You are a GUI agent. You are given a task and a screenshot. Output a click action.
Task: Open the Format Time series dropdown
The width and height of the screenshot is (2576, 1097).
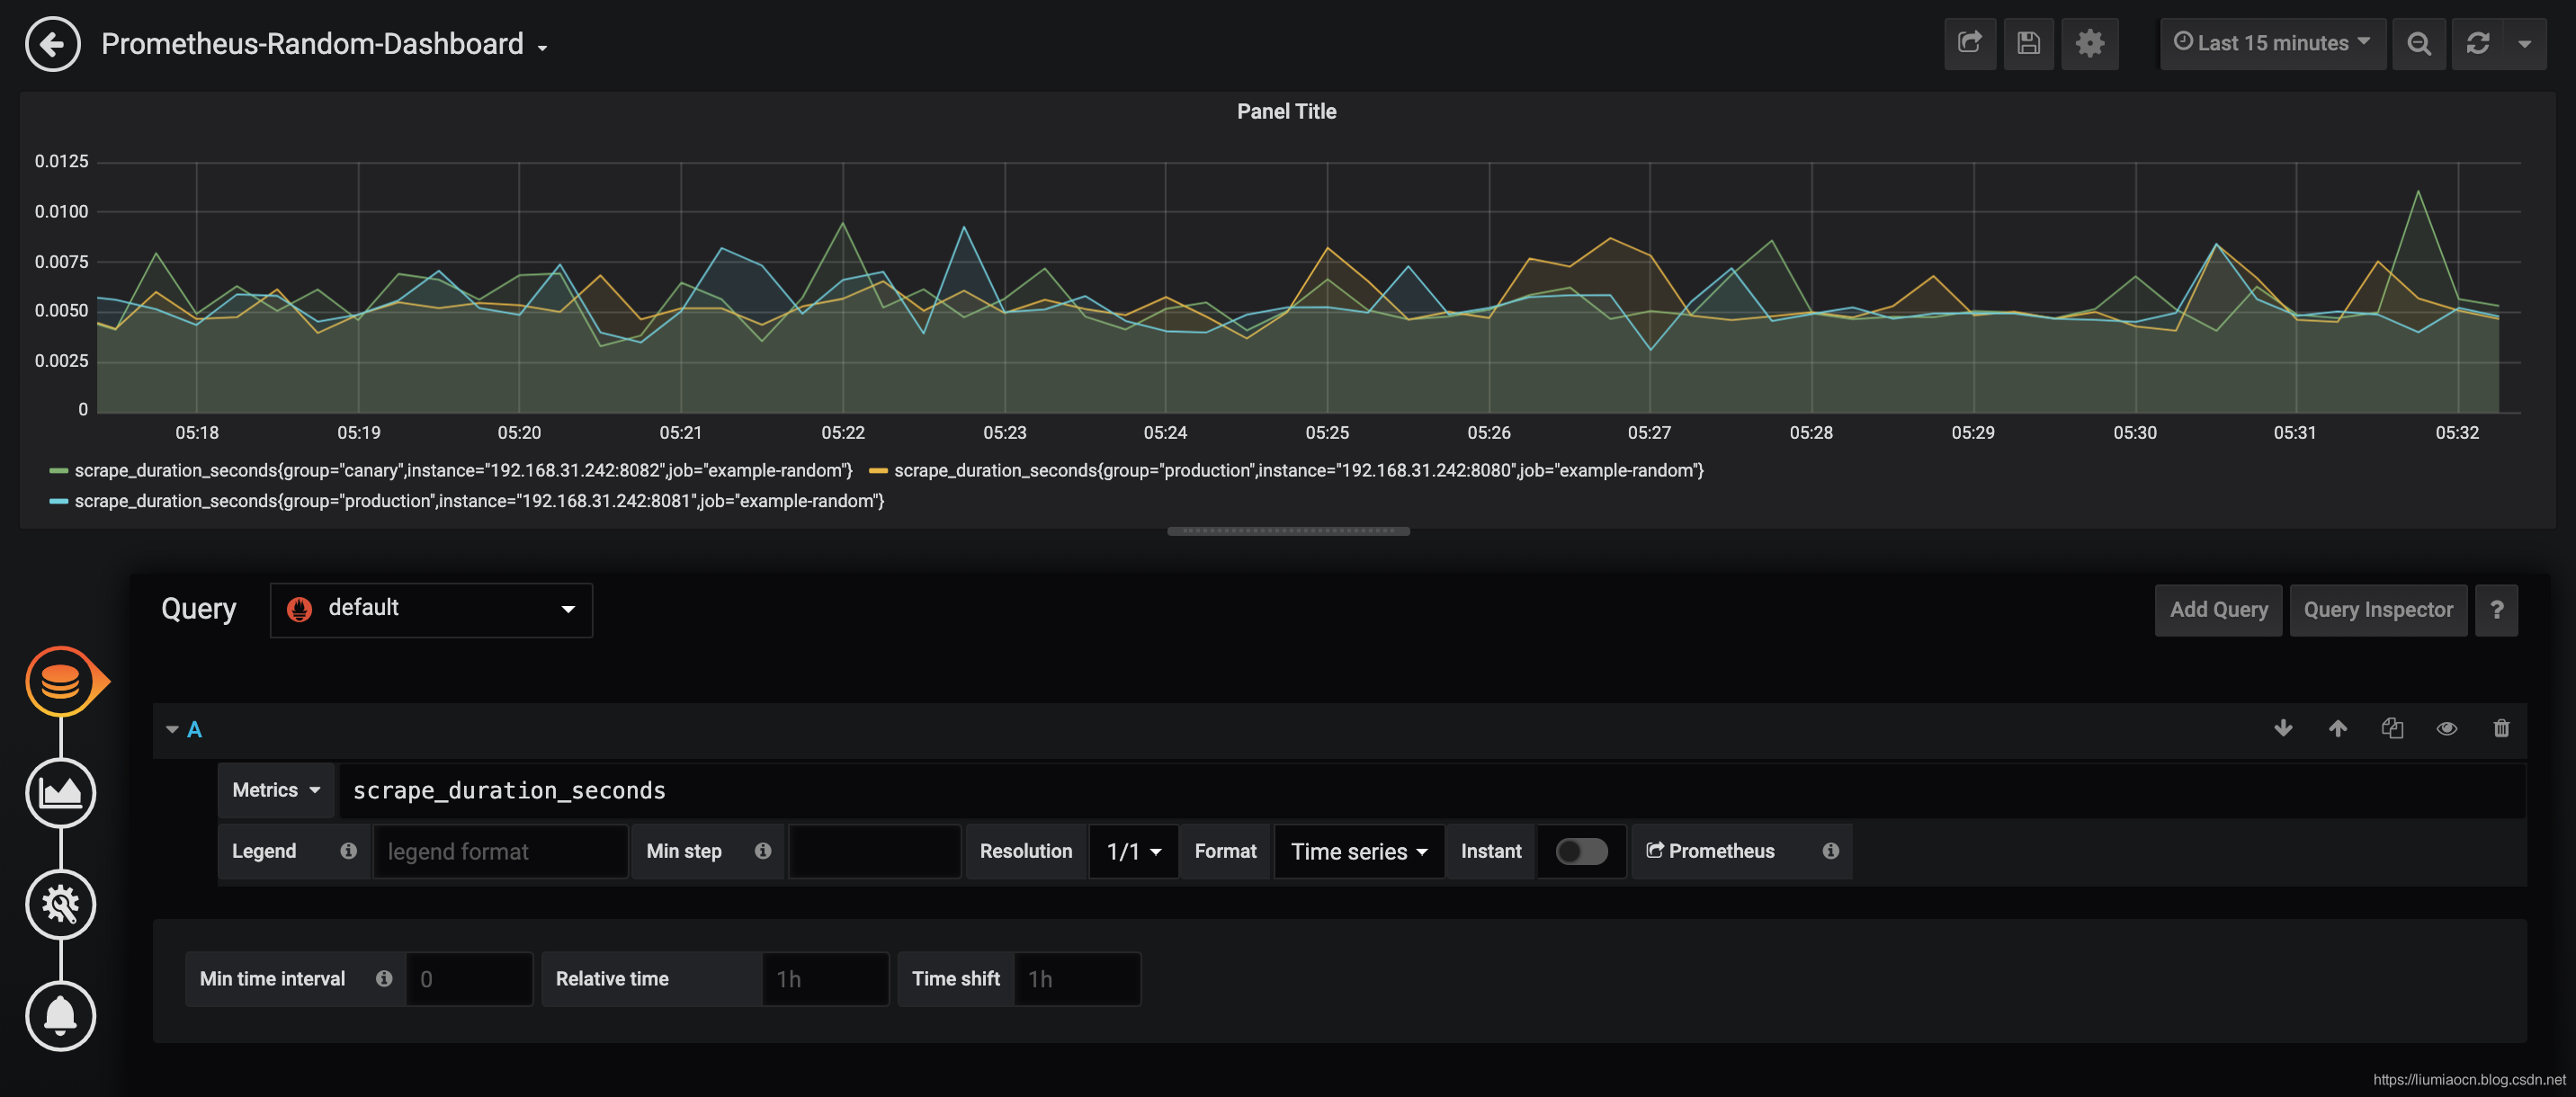coord(1359,851)
